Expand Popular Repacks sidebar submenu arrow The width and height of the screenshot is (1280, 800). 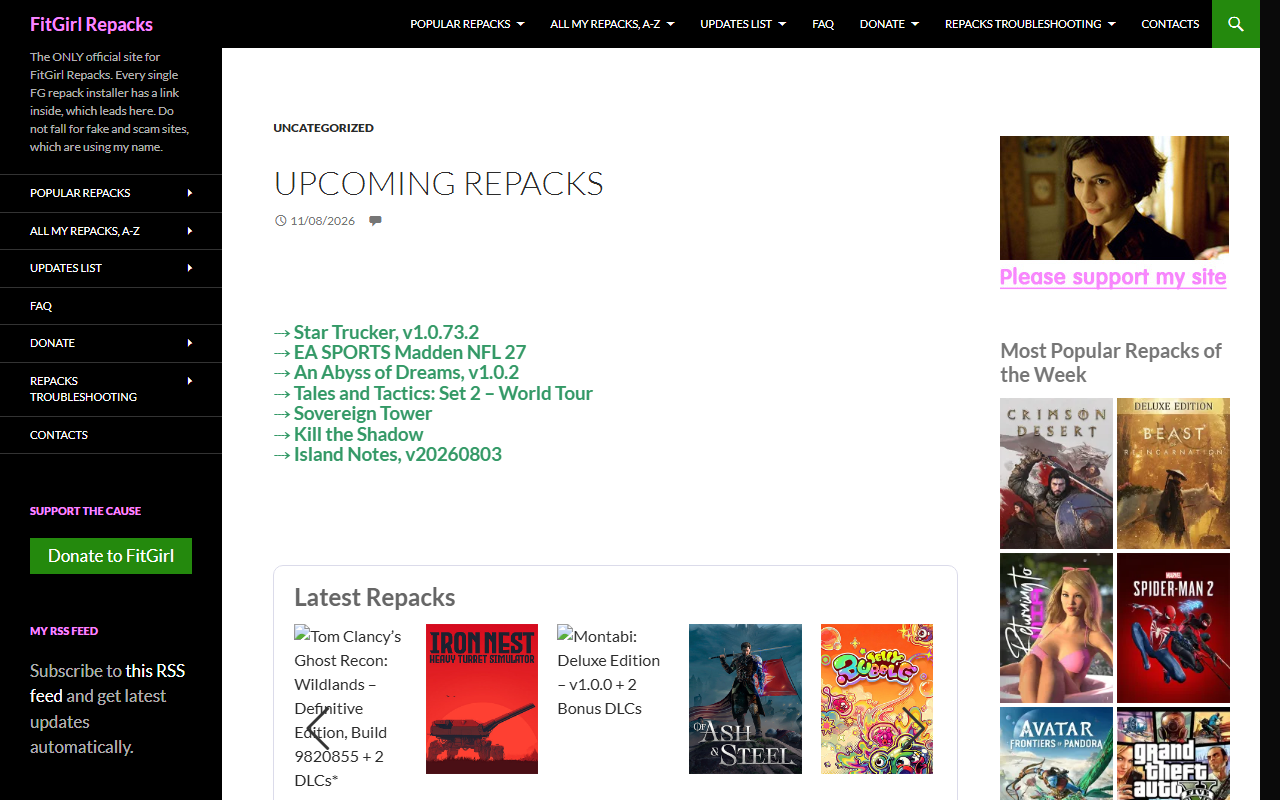pyautogui.click(x=190, y=193)
